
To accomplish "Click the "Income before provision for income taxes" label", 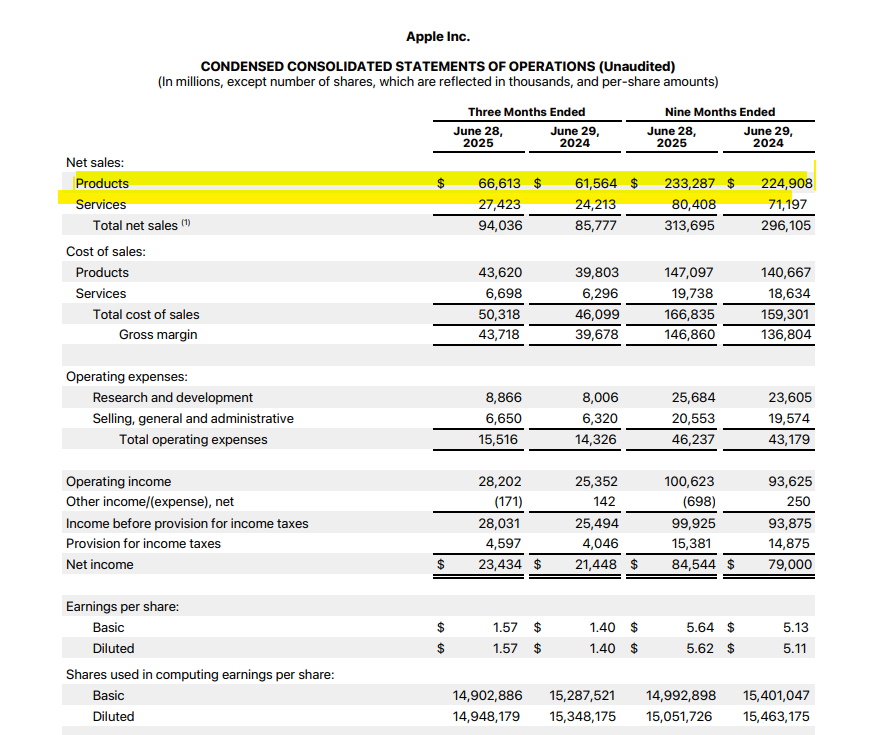I will (x=187, y=524).
